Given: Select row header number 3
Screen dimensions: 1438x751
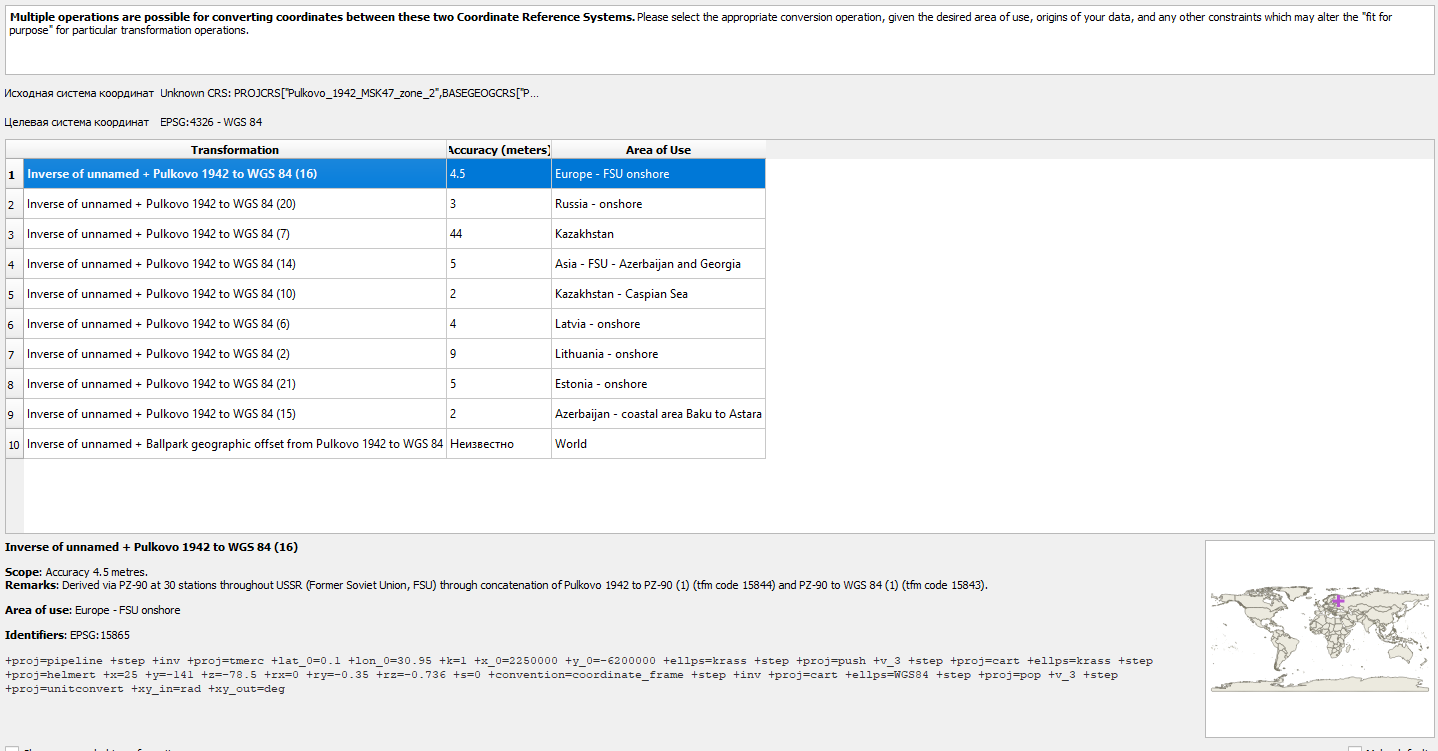Looking at the screenshot, I should pos(14,234).
